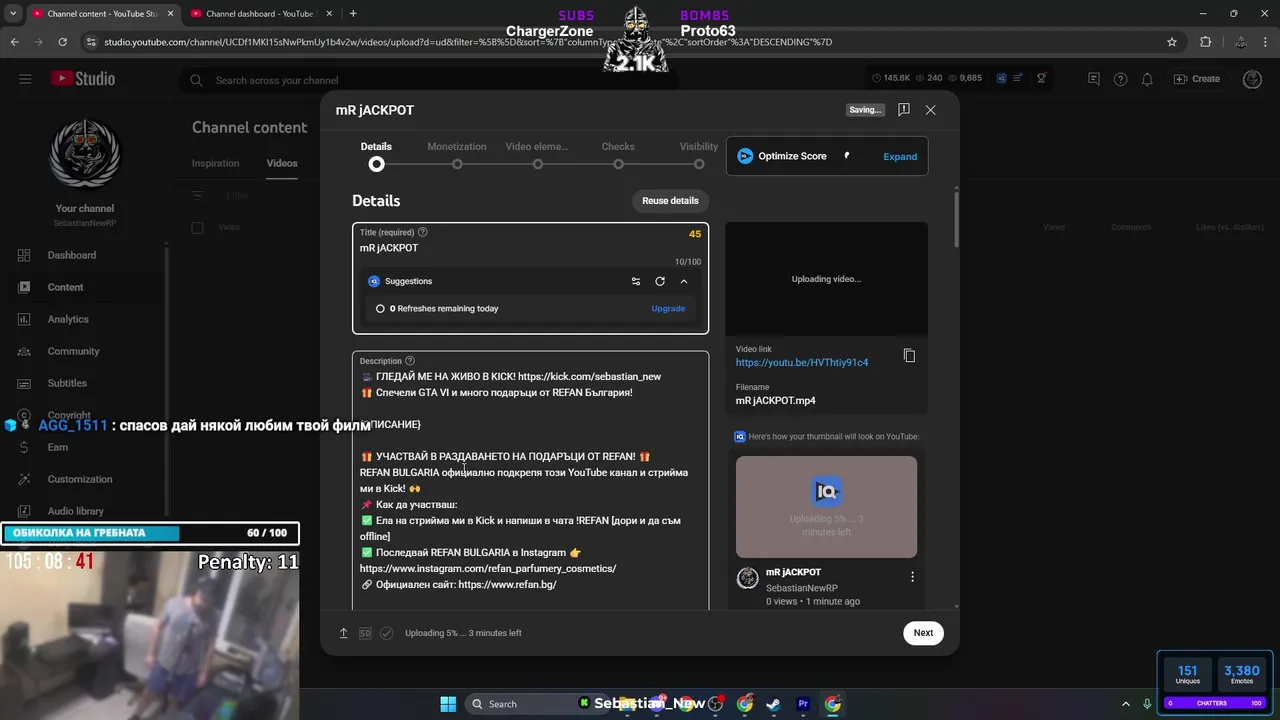Tick the select-all videos checkbox
This screenshot has width=1280, height=720.
pyautogui.click(x=197, y=228)
